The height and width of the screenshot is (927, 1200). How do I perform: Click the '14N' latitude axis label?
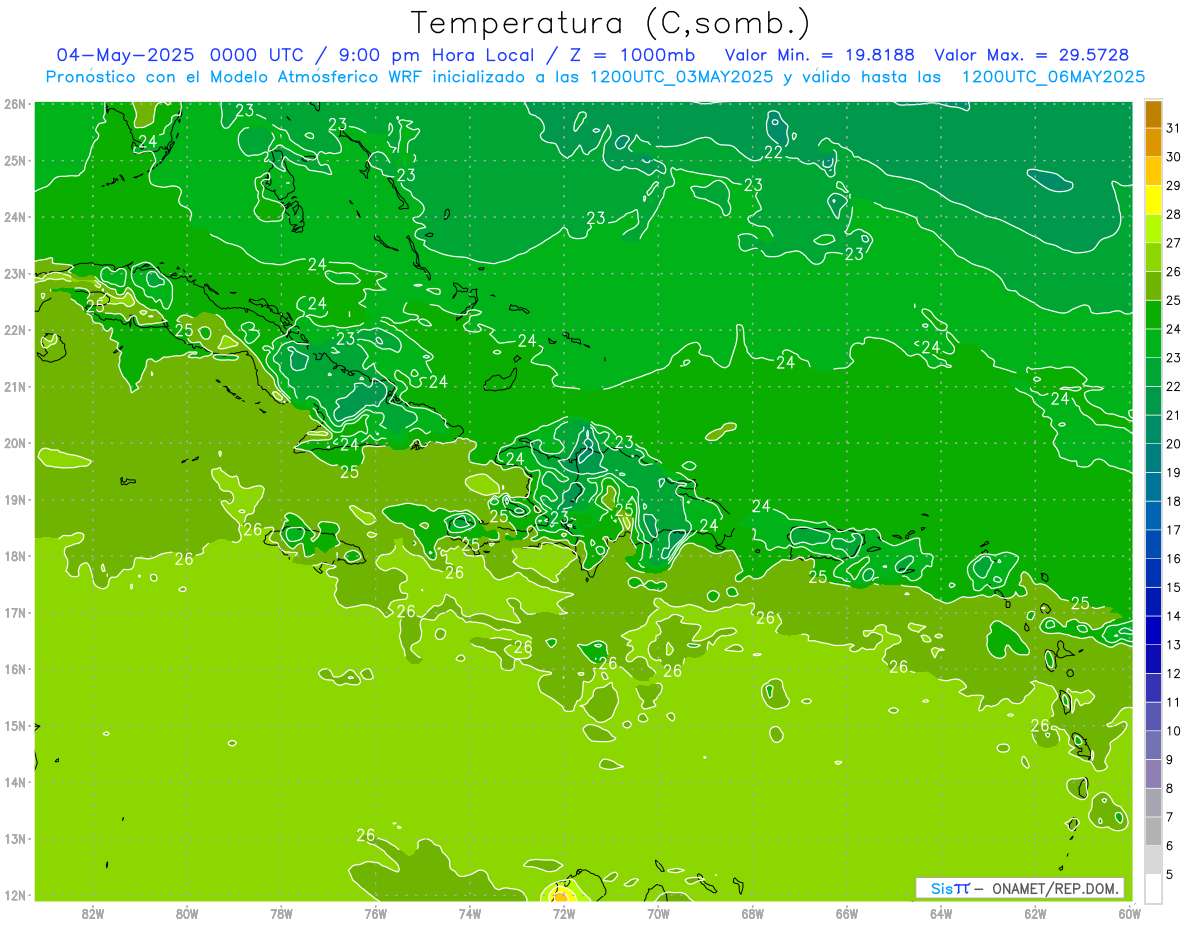tap(15, 782)
